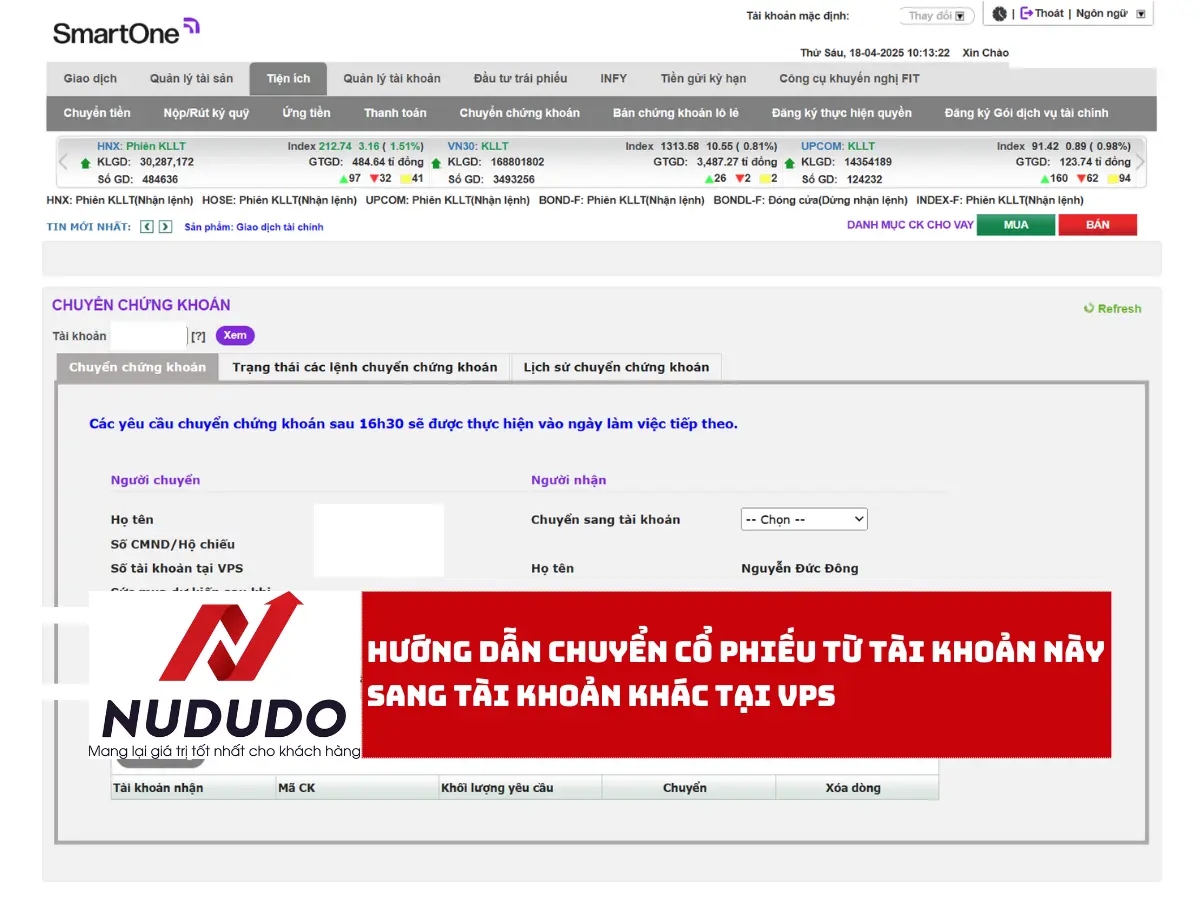Open the INFY menu
The height and width of the screenshot is (900, 1200).
tap(614, 79)
